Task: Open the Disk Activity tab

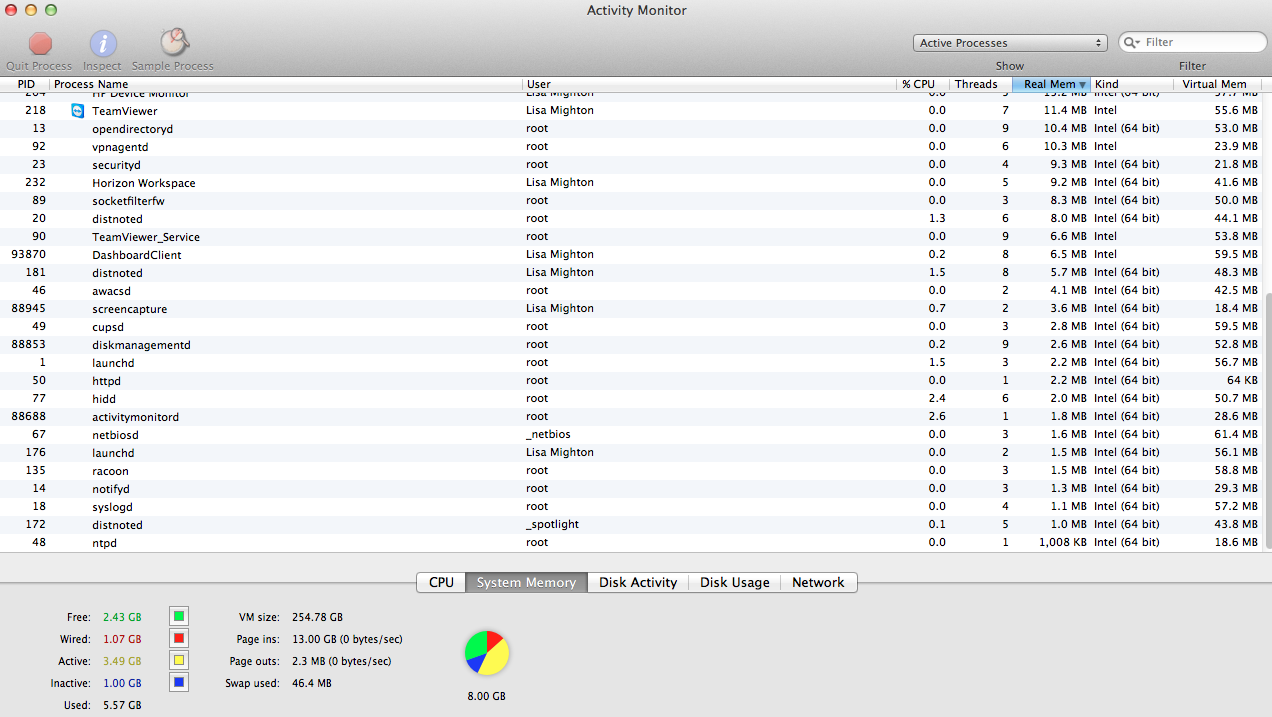Action: coord(638,582)
